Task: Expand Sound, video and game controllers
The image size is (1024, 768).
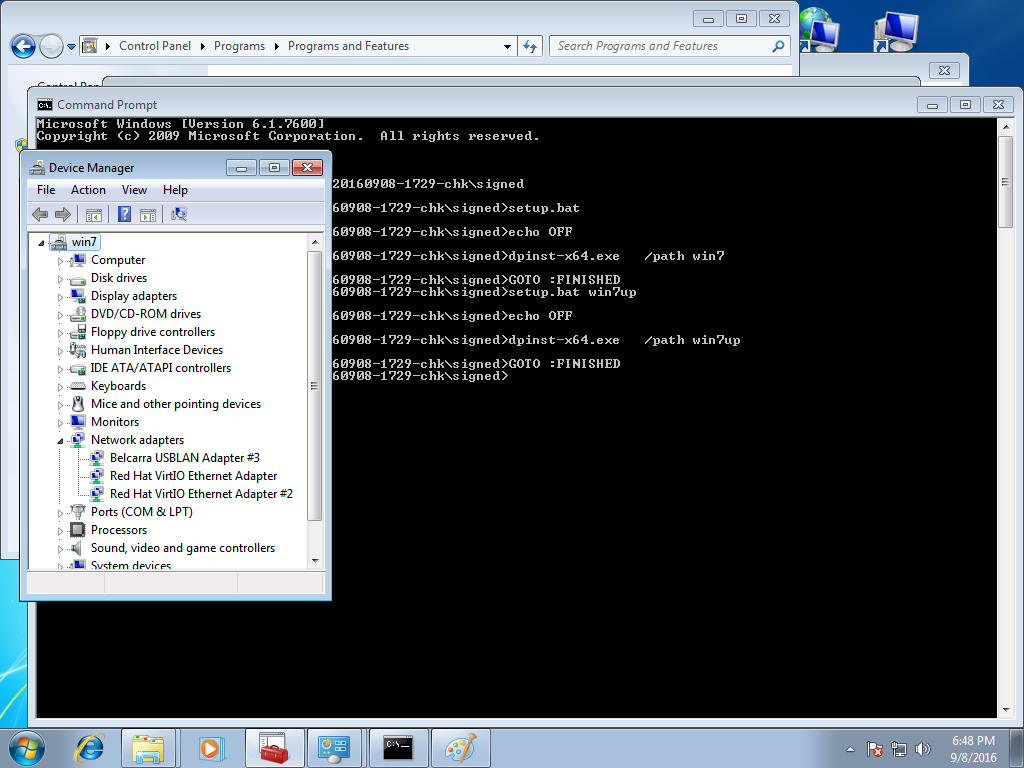Action: [60, 549]
